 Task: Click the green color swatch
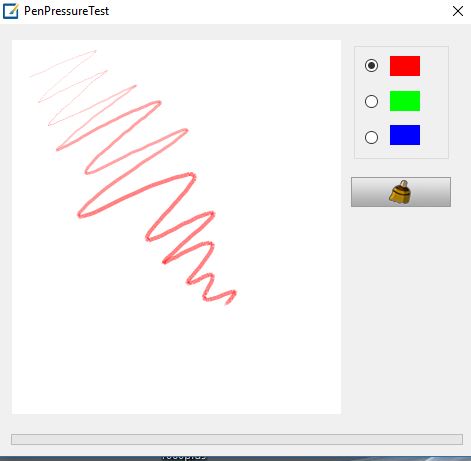coord(405,101)
